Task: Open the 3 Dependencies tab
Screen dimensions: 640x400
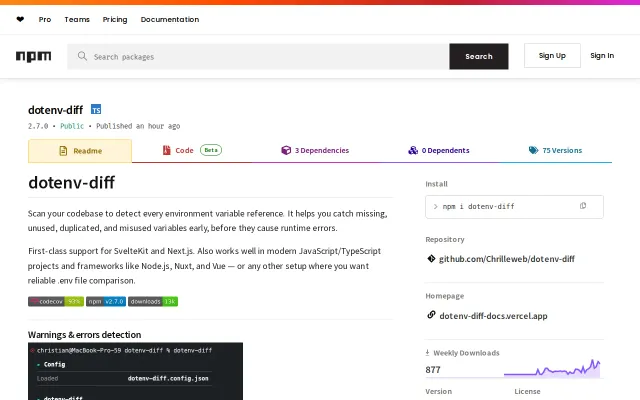Action: click(315, 150)
